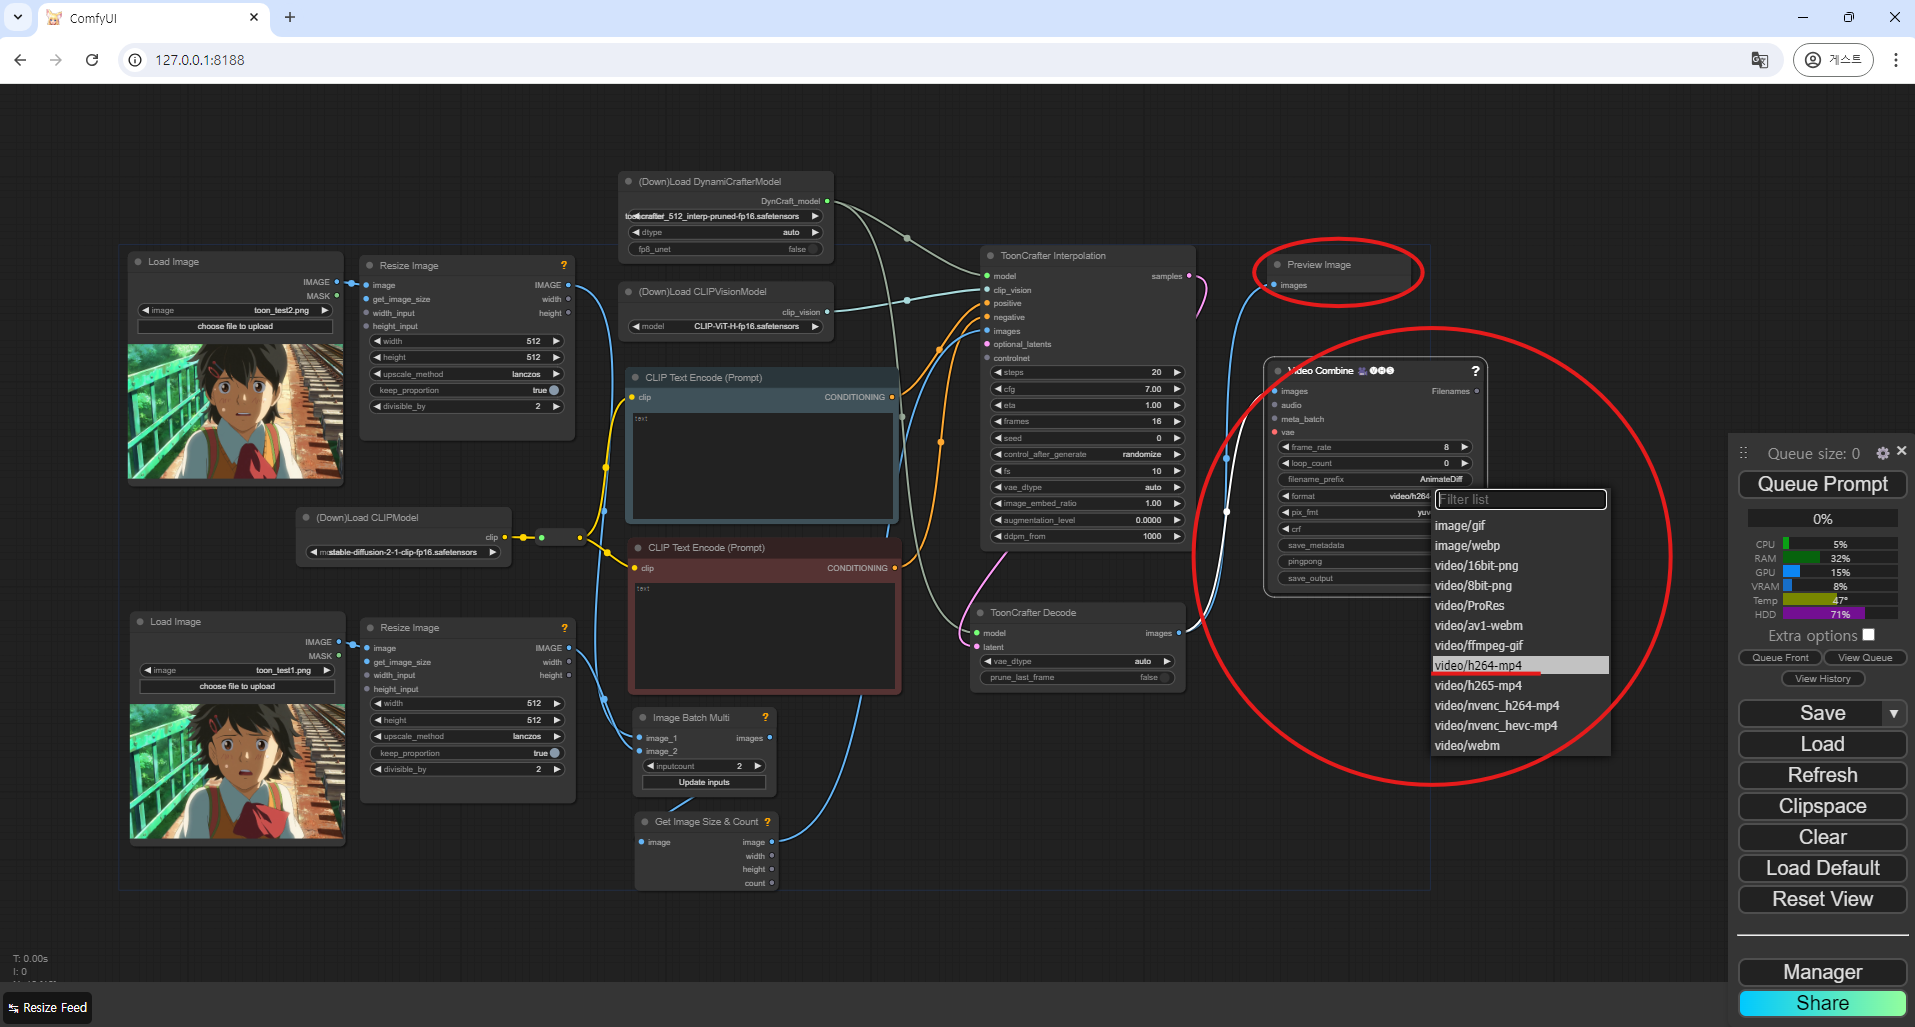Toggle keep_proportion in top Resize Image

(467, 390)
